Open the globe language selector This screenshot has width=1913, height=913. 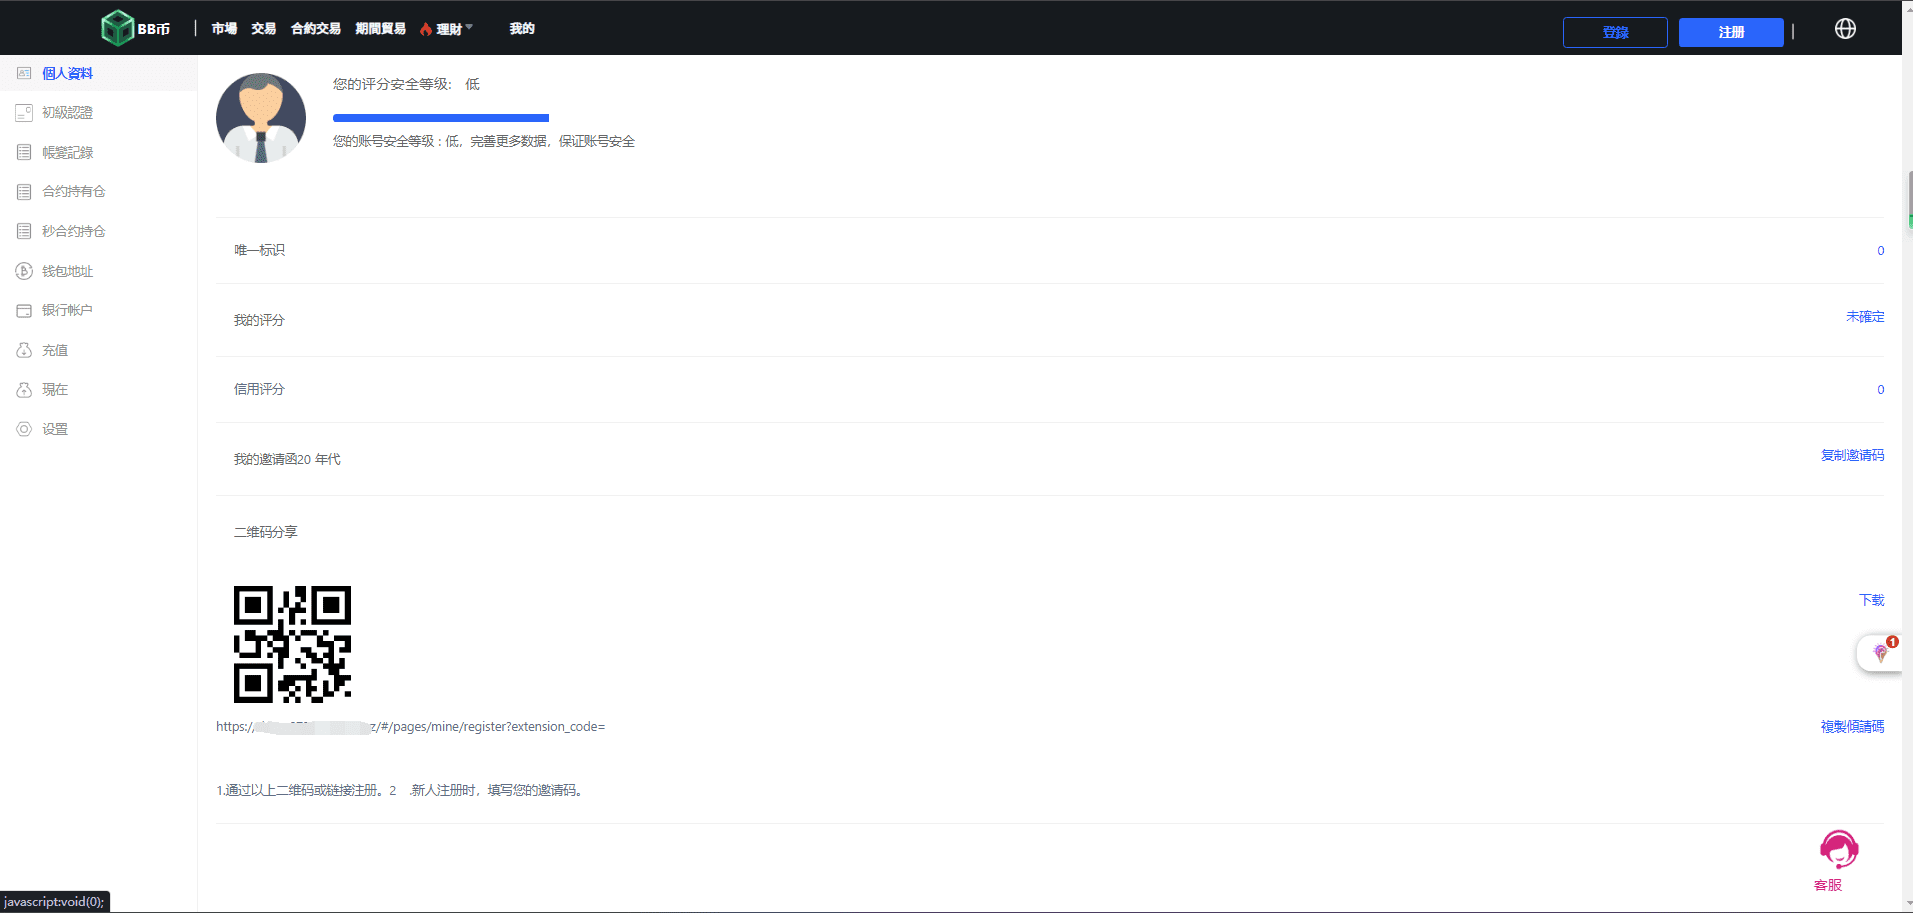[1845, 29]
